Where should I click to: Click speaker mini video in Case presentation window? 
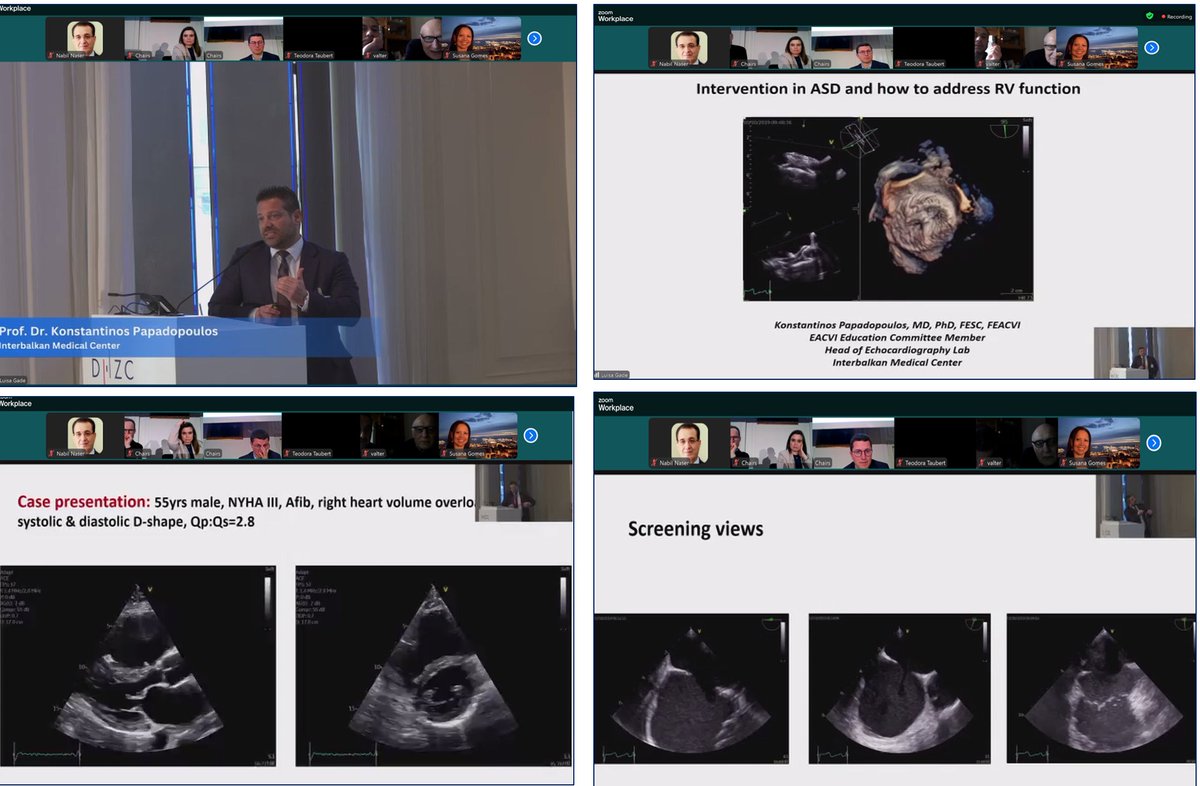point(524,492)
